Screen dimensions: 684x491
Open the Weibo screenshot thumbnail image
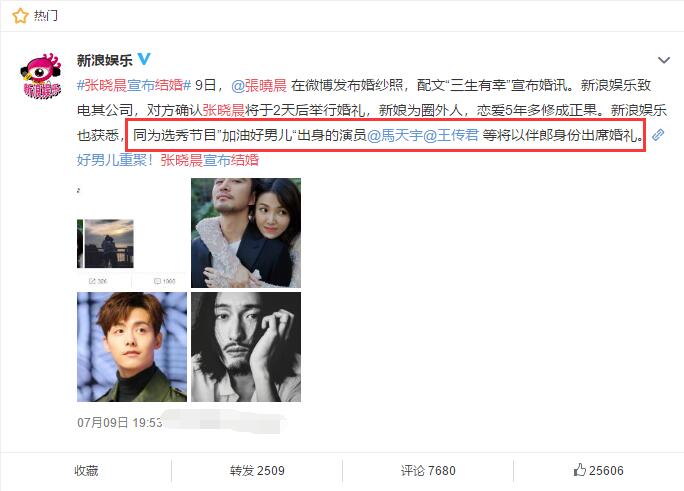coord(131,233)
